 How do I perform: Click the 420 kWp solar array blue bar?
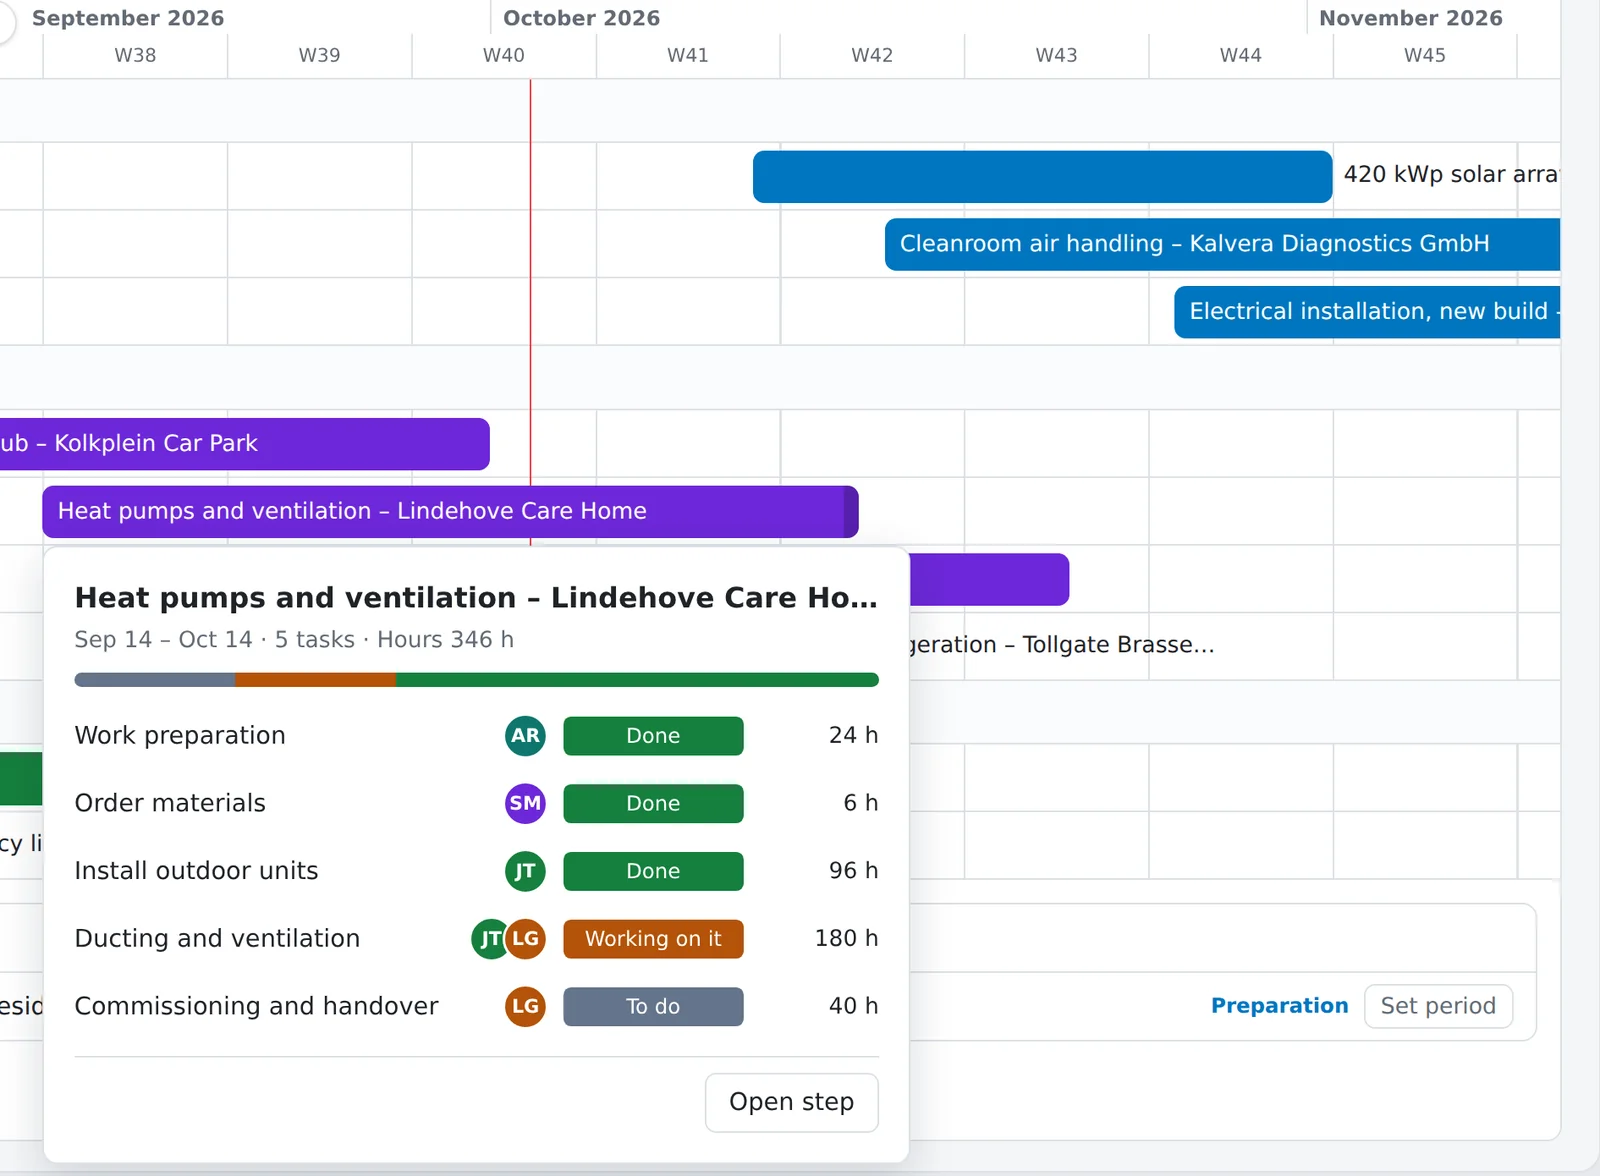tap(1042, 177)
